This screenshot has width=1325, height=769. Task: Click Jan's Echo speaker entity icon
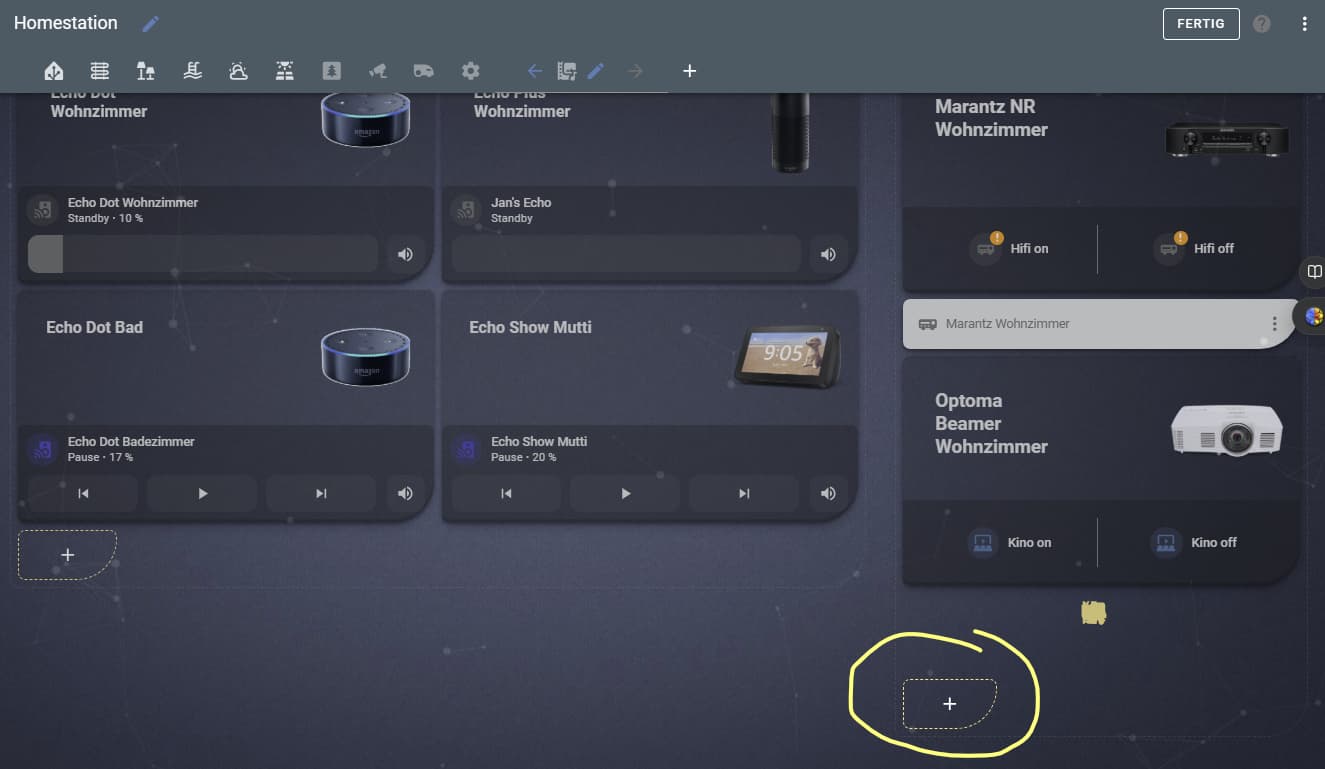click(x=465, y=209)
